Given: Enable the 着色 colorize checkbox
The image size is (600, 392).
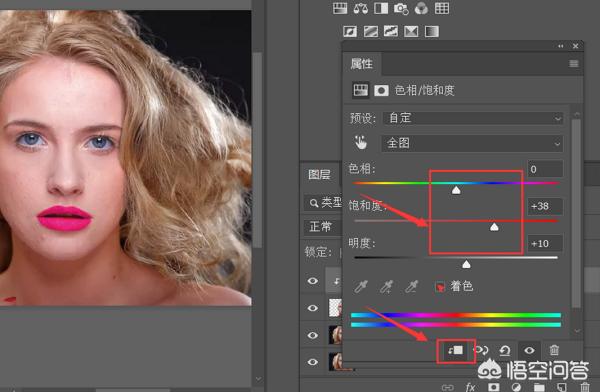Looking at the screenshot, I should pos(440,286).
